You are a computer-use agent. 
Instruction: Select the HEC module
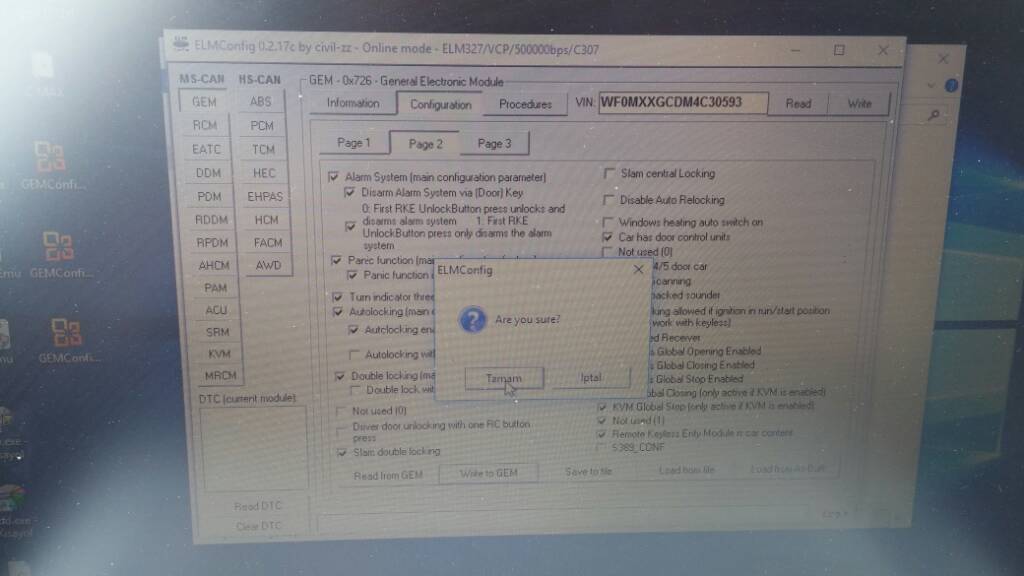point(264,173)
